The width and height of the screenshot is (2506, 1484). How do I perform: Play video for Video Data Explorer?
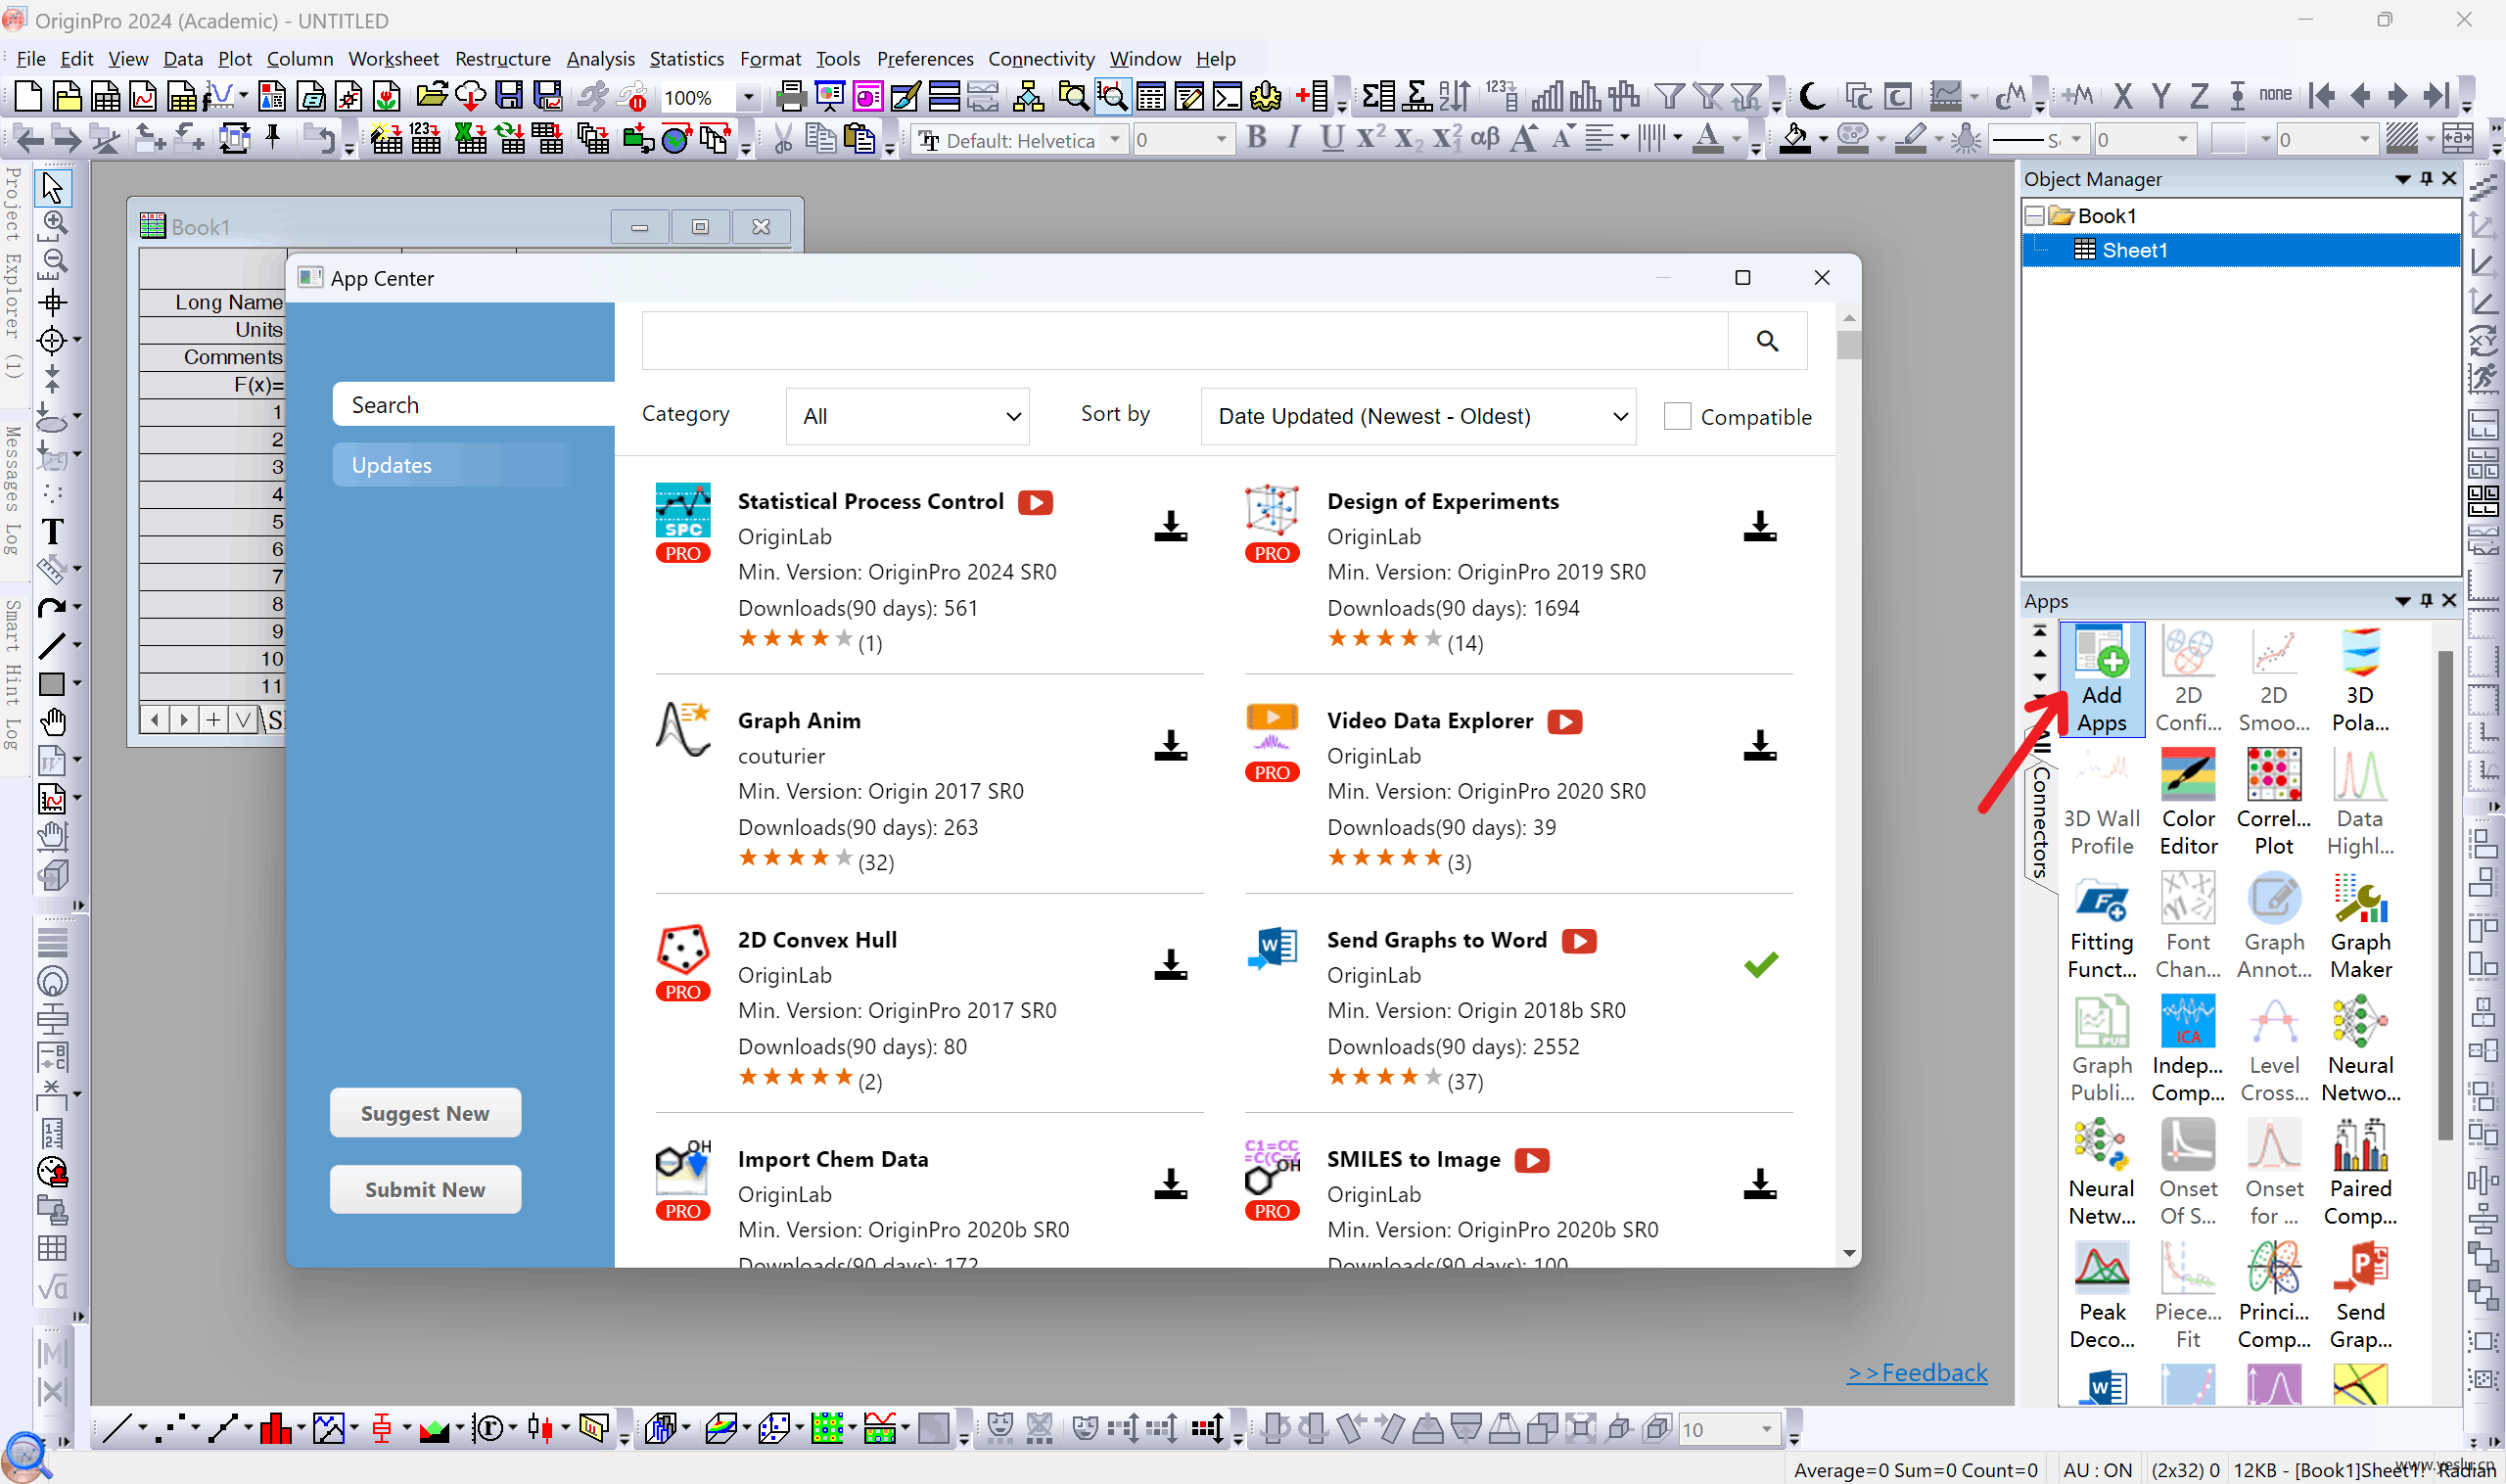tap(1564, 721)
